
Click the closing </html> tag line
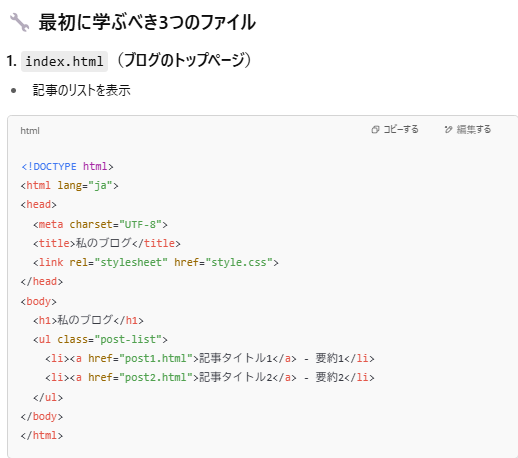click(42, 435)
